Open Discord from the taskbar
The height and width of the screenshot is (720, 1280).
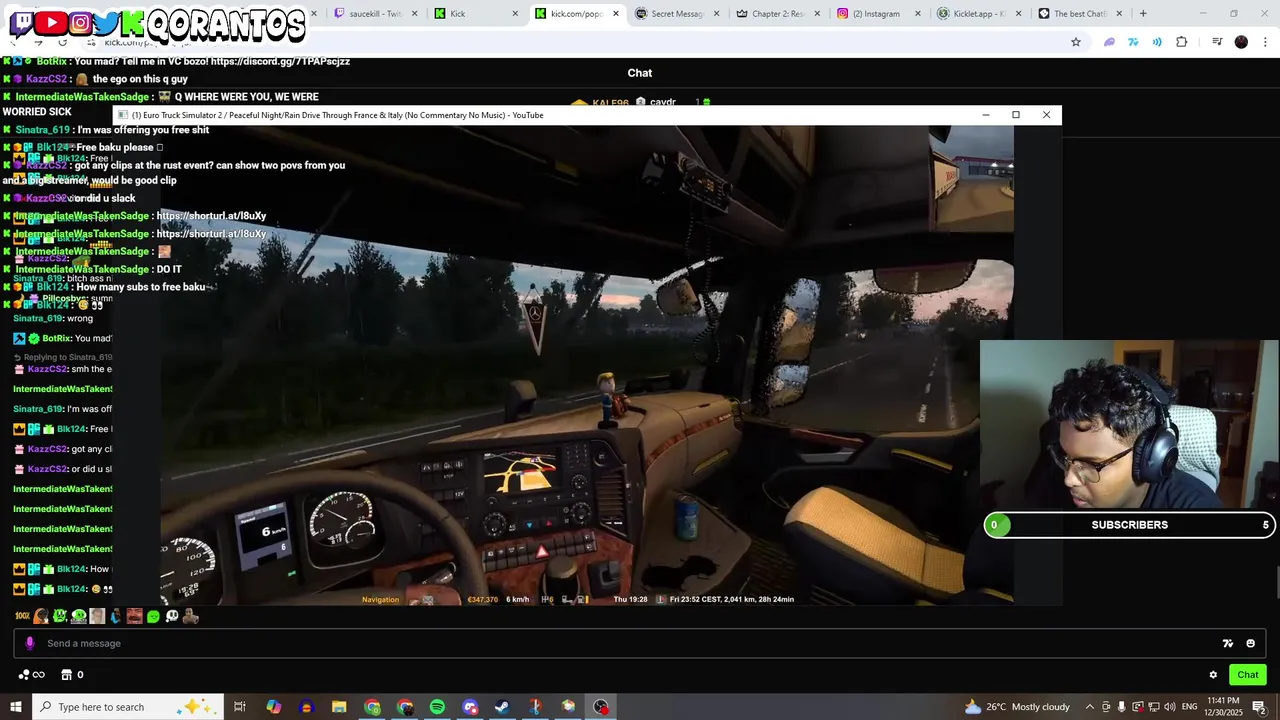point(470,707)
